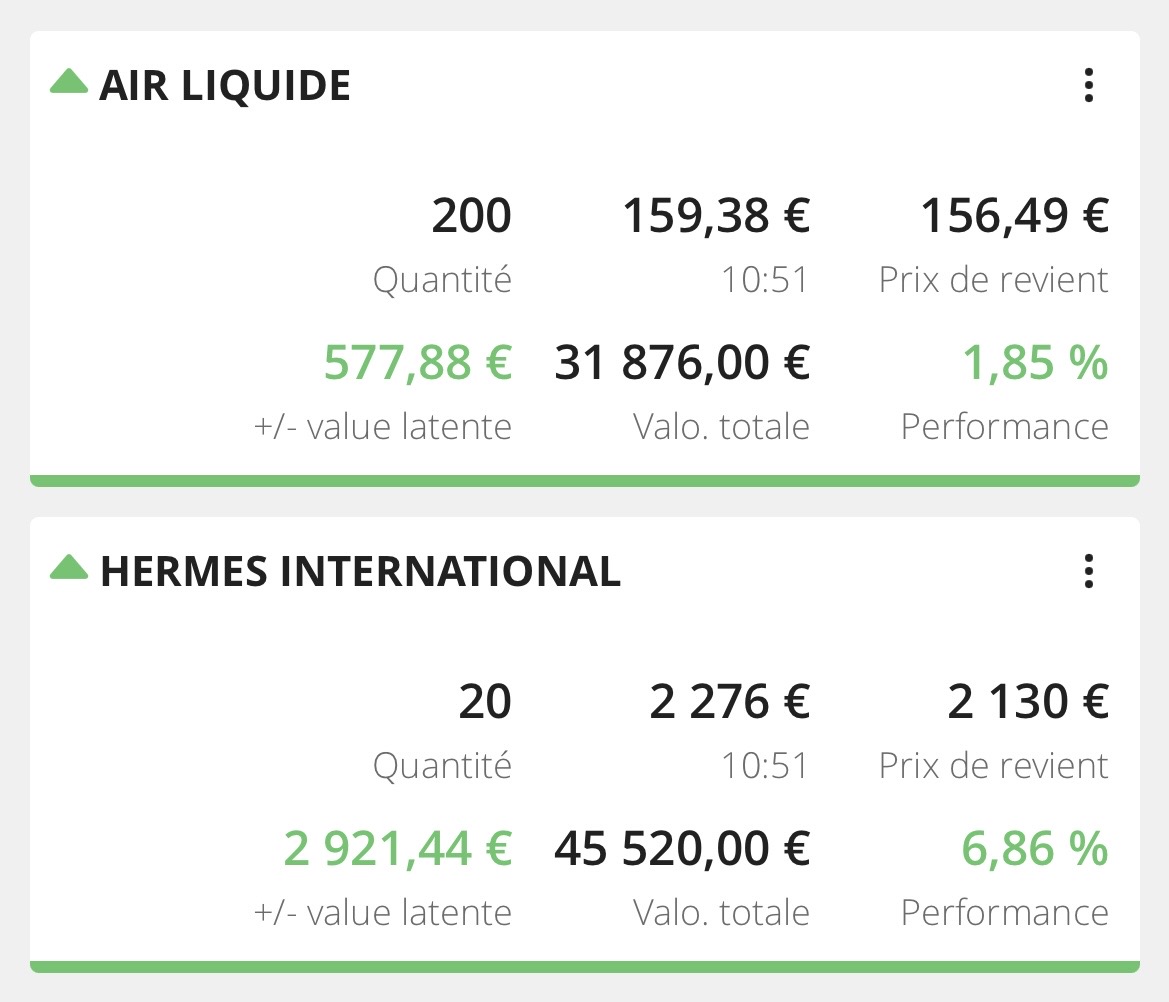The image size is (1169, 1002).
Task: Click the Air Liquide cost price 156,49 €
Action: pos(1014,216)
